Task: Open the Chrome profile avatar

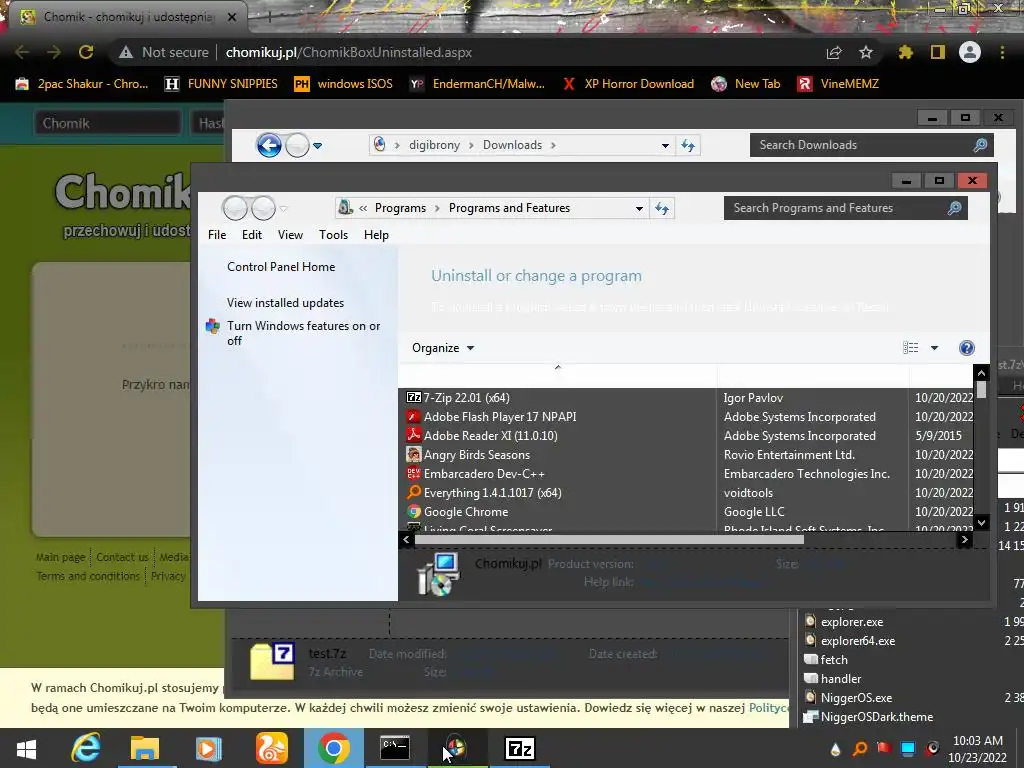Action: coord(970,52)
